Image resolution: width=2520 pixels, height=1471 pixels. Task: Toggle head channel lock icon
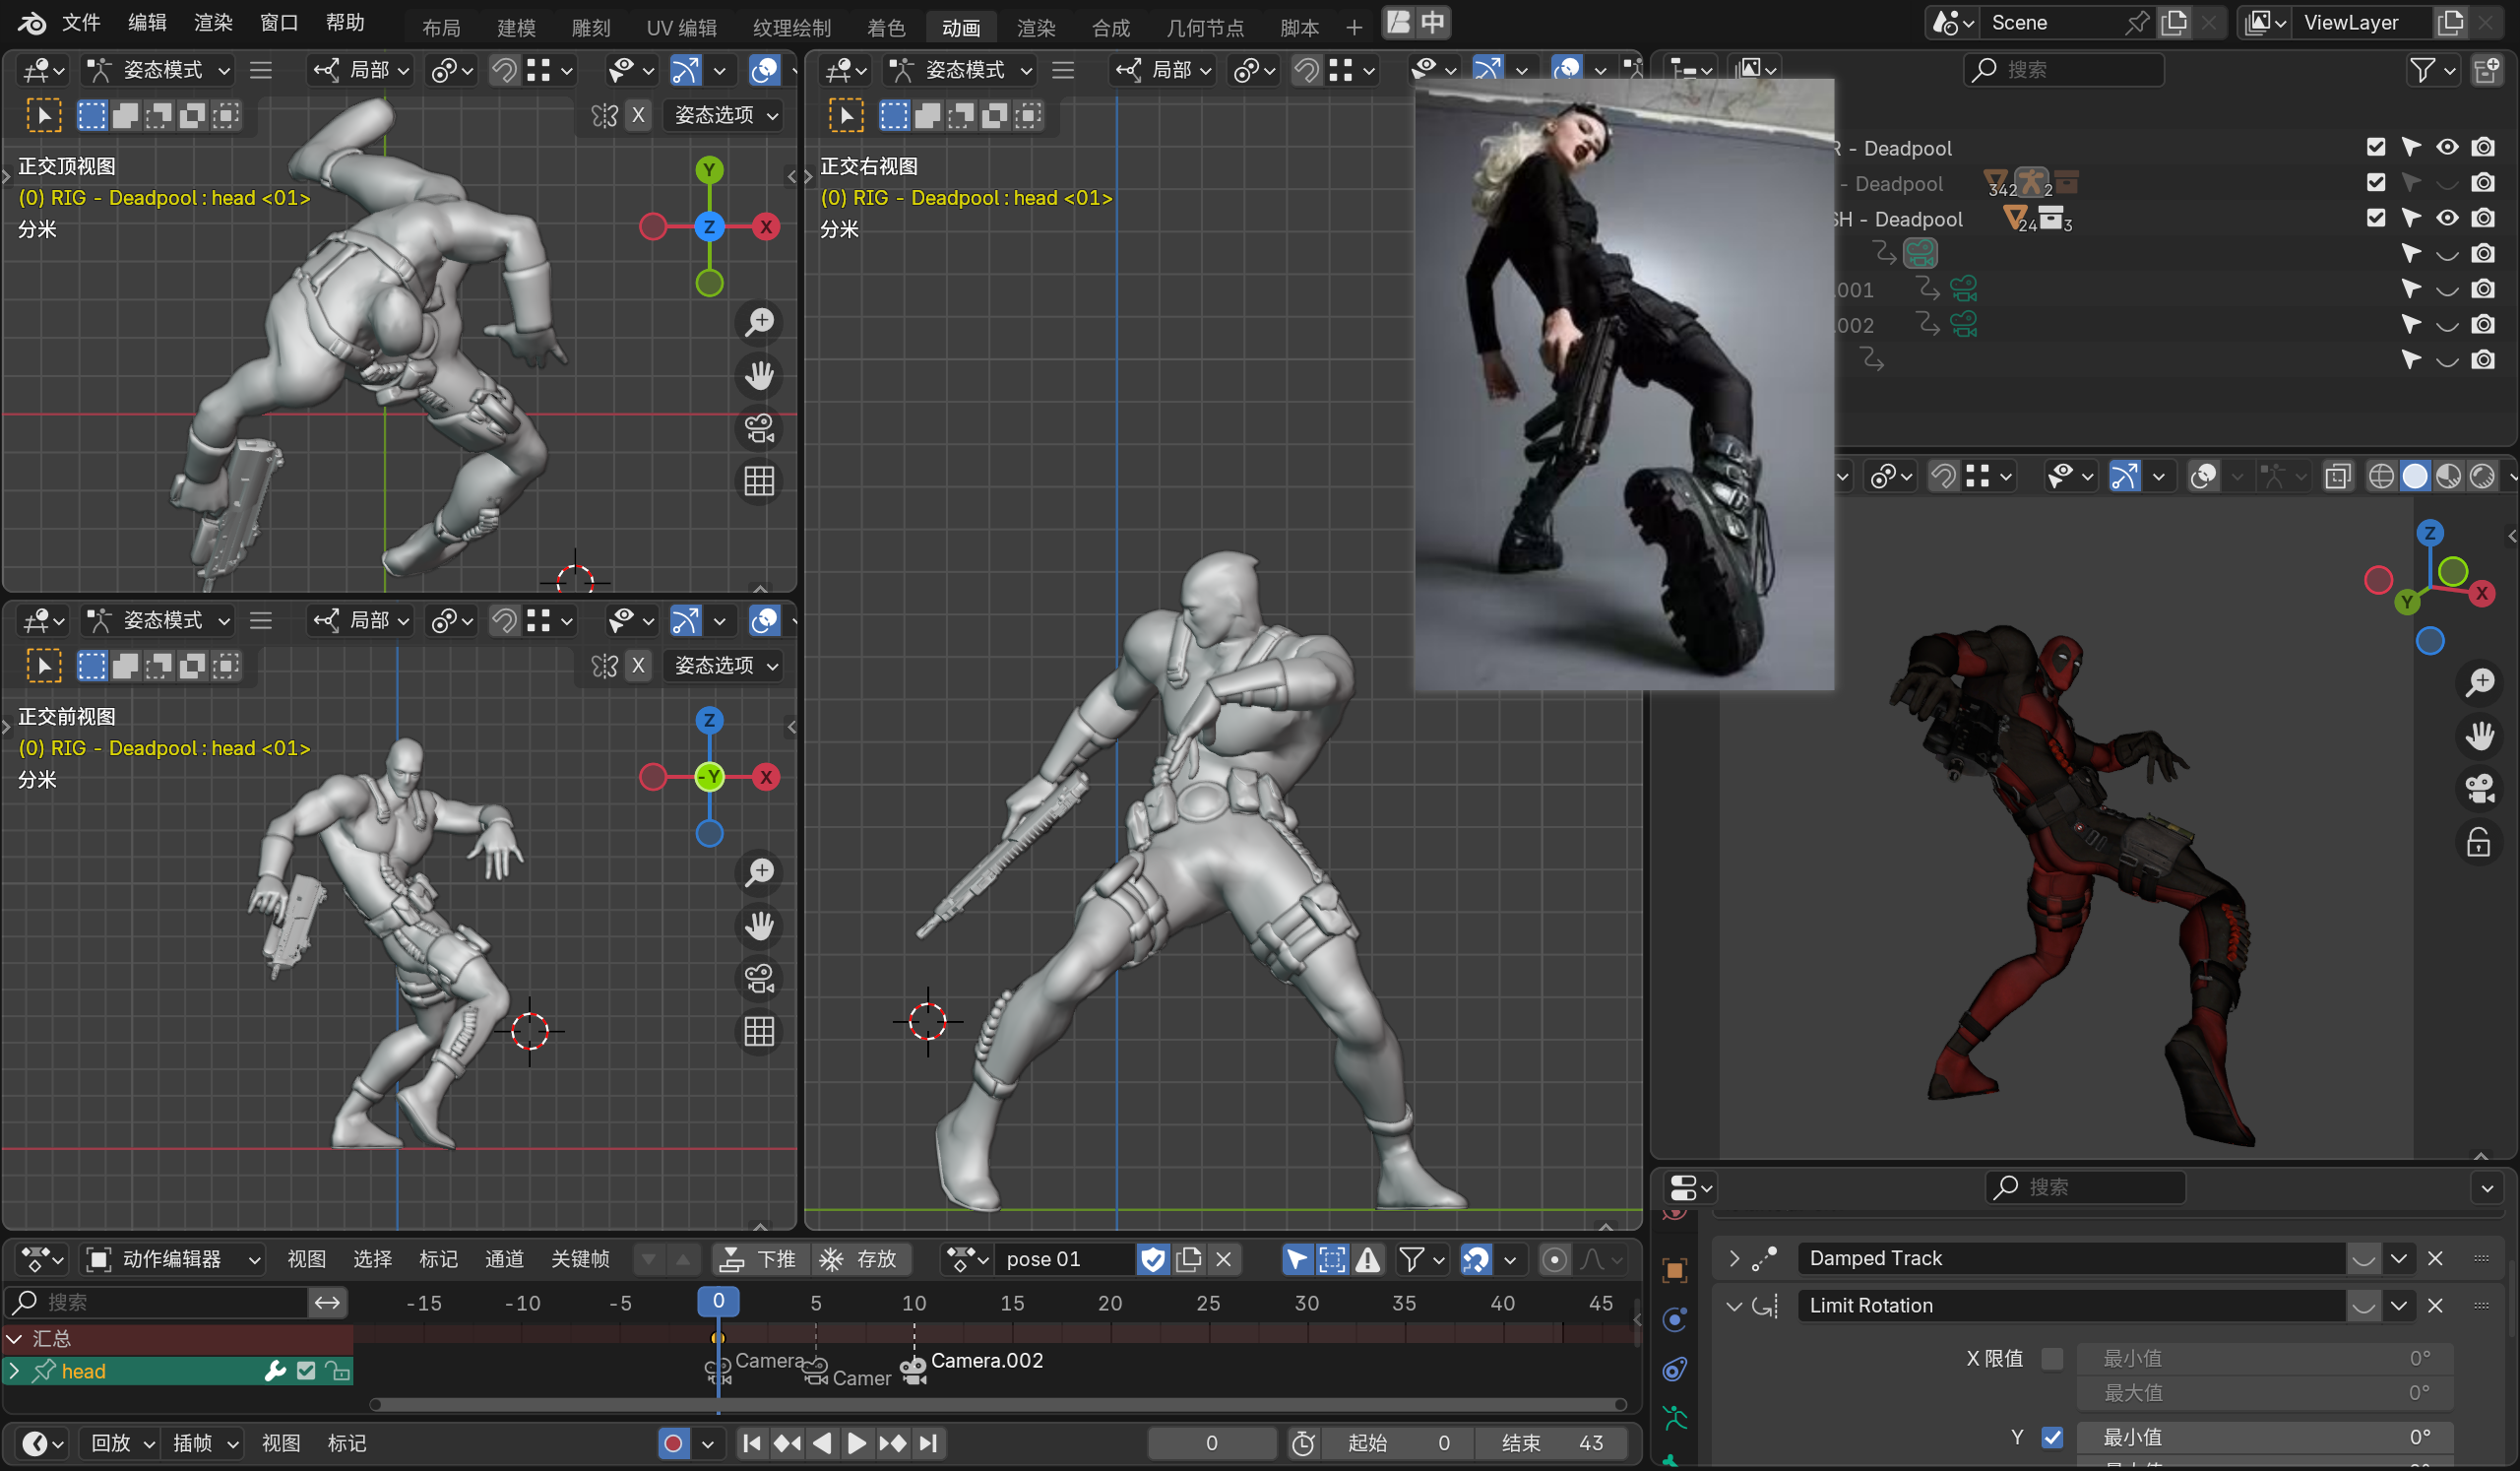tap(338, 1371)
